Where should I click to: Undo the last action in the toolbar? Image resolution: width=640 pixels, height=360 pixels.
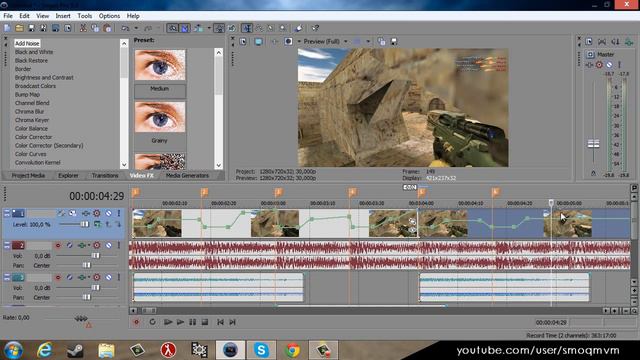pyautogui.click(x=125, y=28)
